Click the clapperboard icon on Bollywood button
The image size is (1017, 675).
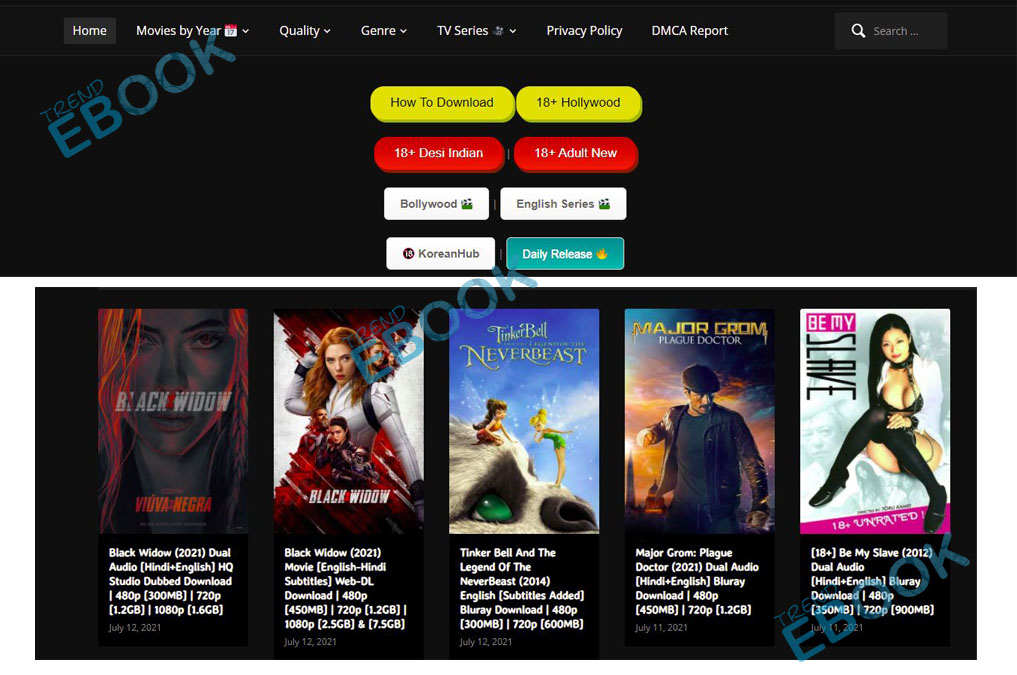click(x=466, y=204)
